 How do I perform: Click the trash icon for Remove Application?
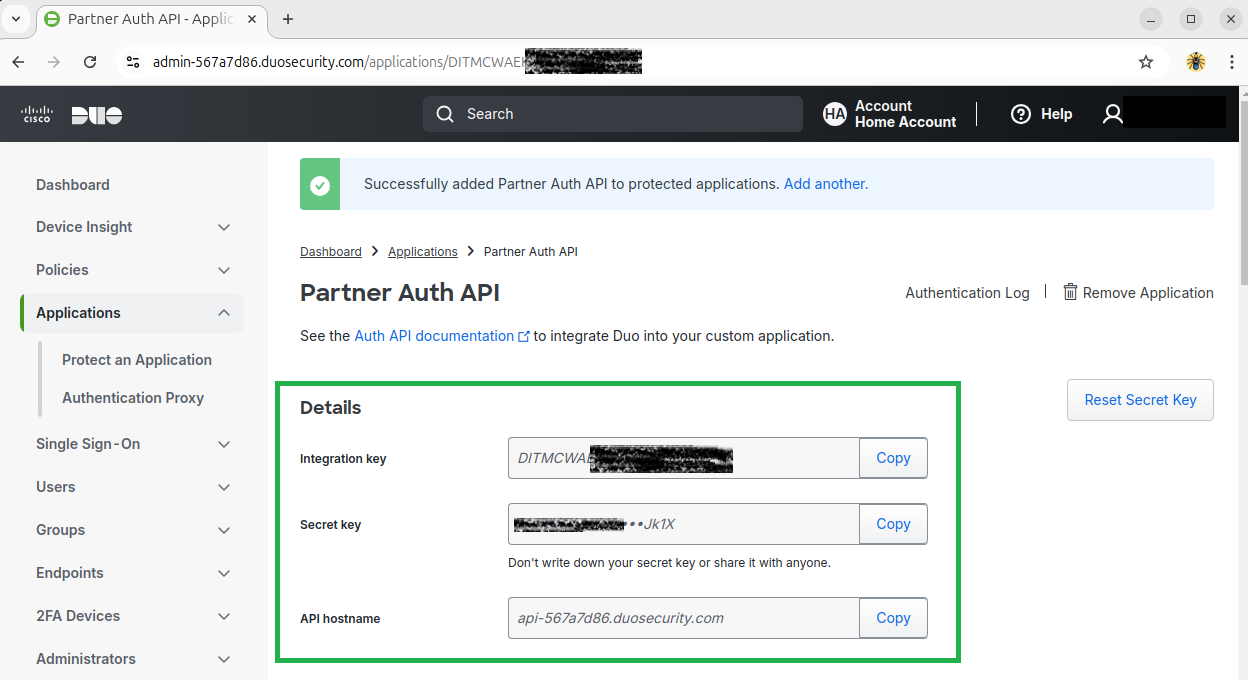1070,292
